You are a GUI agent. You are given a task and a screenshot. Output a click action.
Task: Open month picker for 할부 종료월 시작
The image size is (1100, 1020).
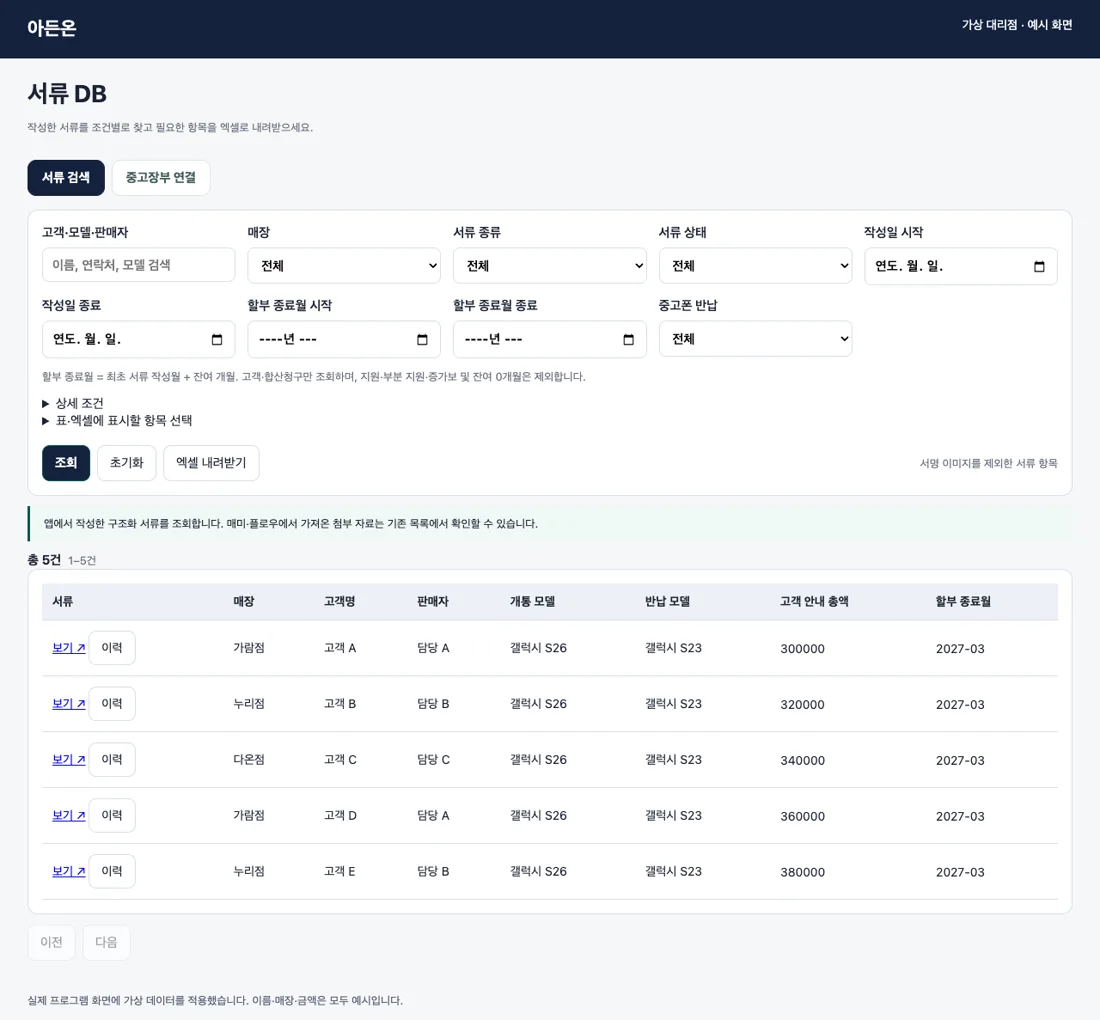(x=422, y=340)
